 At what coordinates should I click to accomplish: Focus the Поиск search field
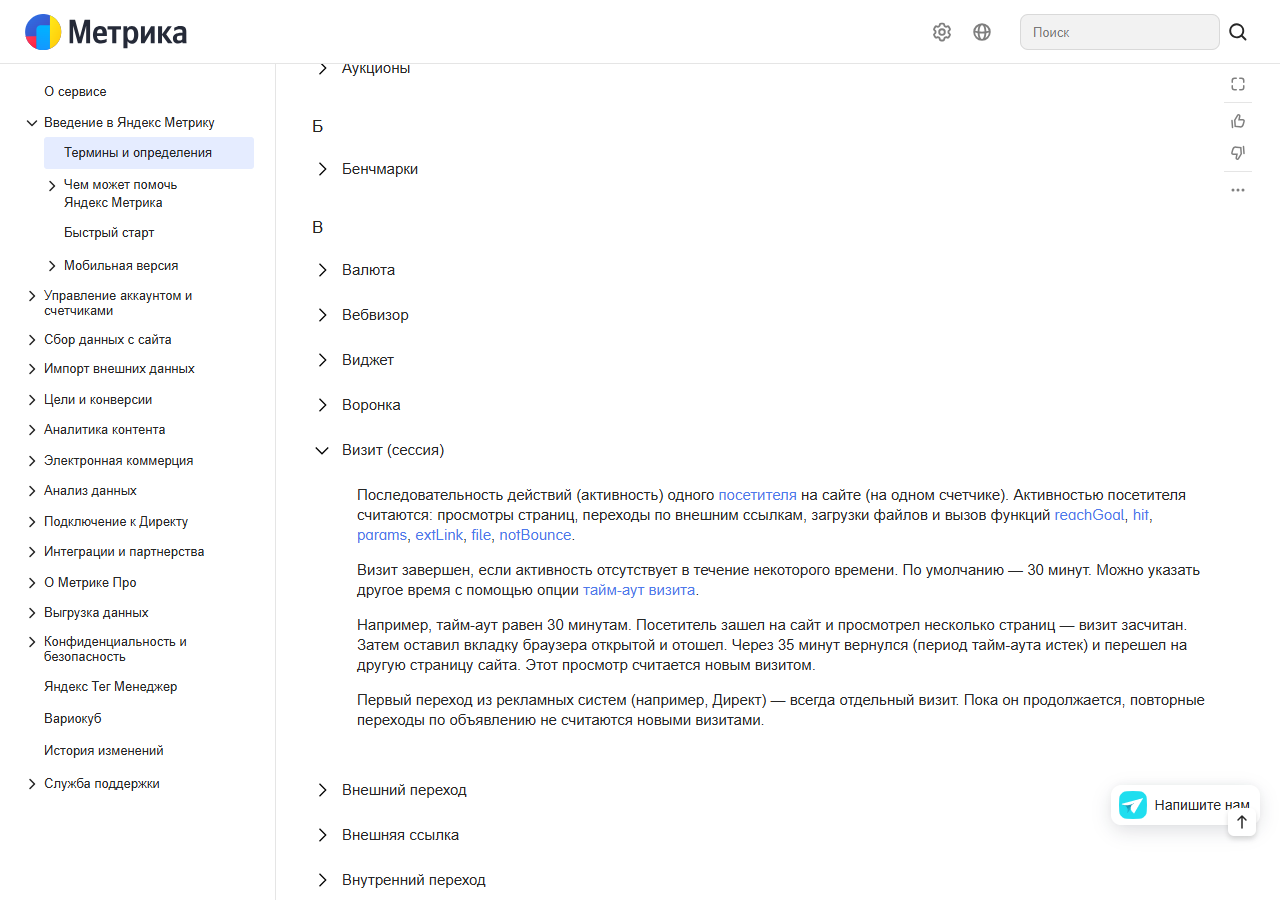(x=1120, y=32)
